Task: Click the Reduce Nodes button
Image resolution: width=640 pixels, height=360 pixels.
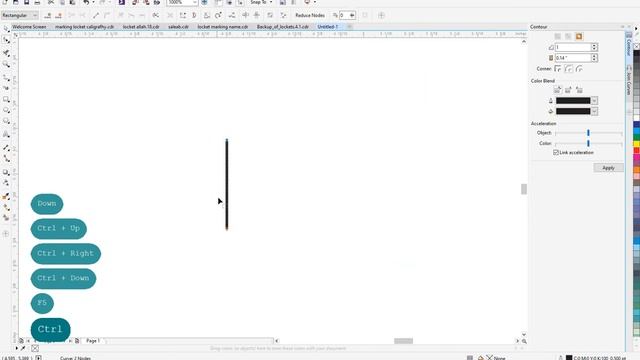Action: pyautogui.click(x=310, y=16)
